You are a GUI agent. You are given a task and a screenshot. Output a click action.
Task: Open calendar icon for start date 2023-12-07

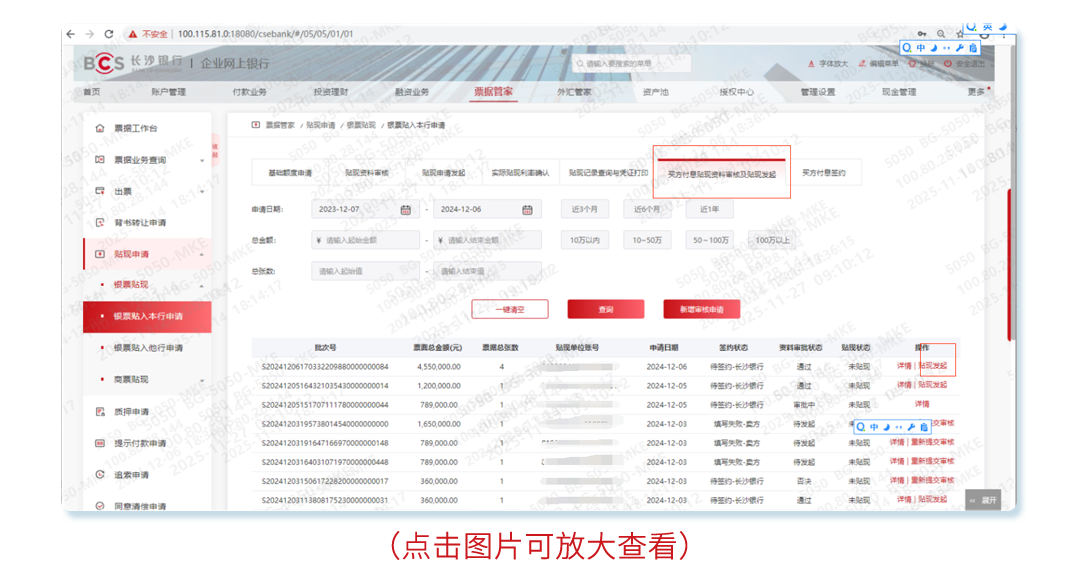tap(406, 209)
